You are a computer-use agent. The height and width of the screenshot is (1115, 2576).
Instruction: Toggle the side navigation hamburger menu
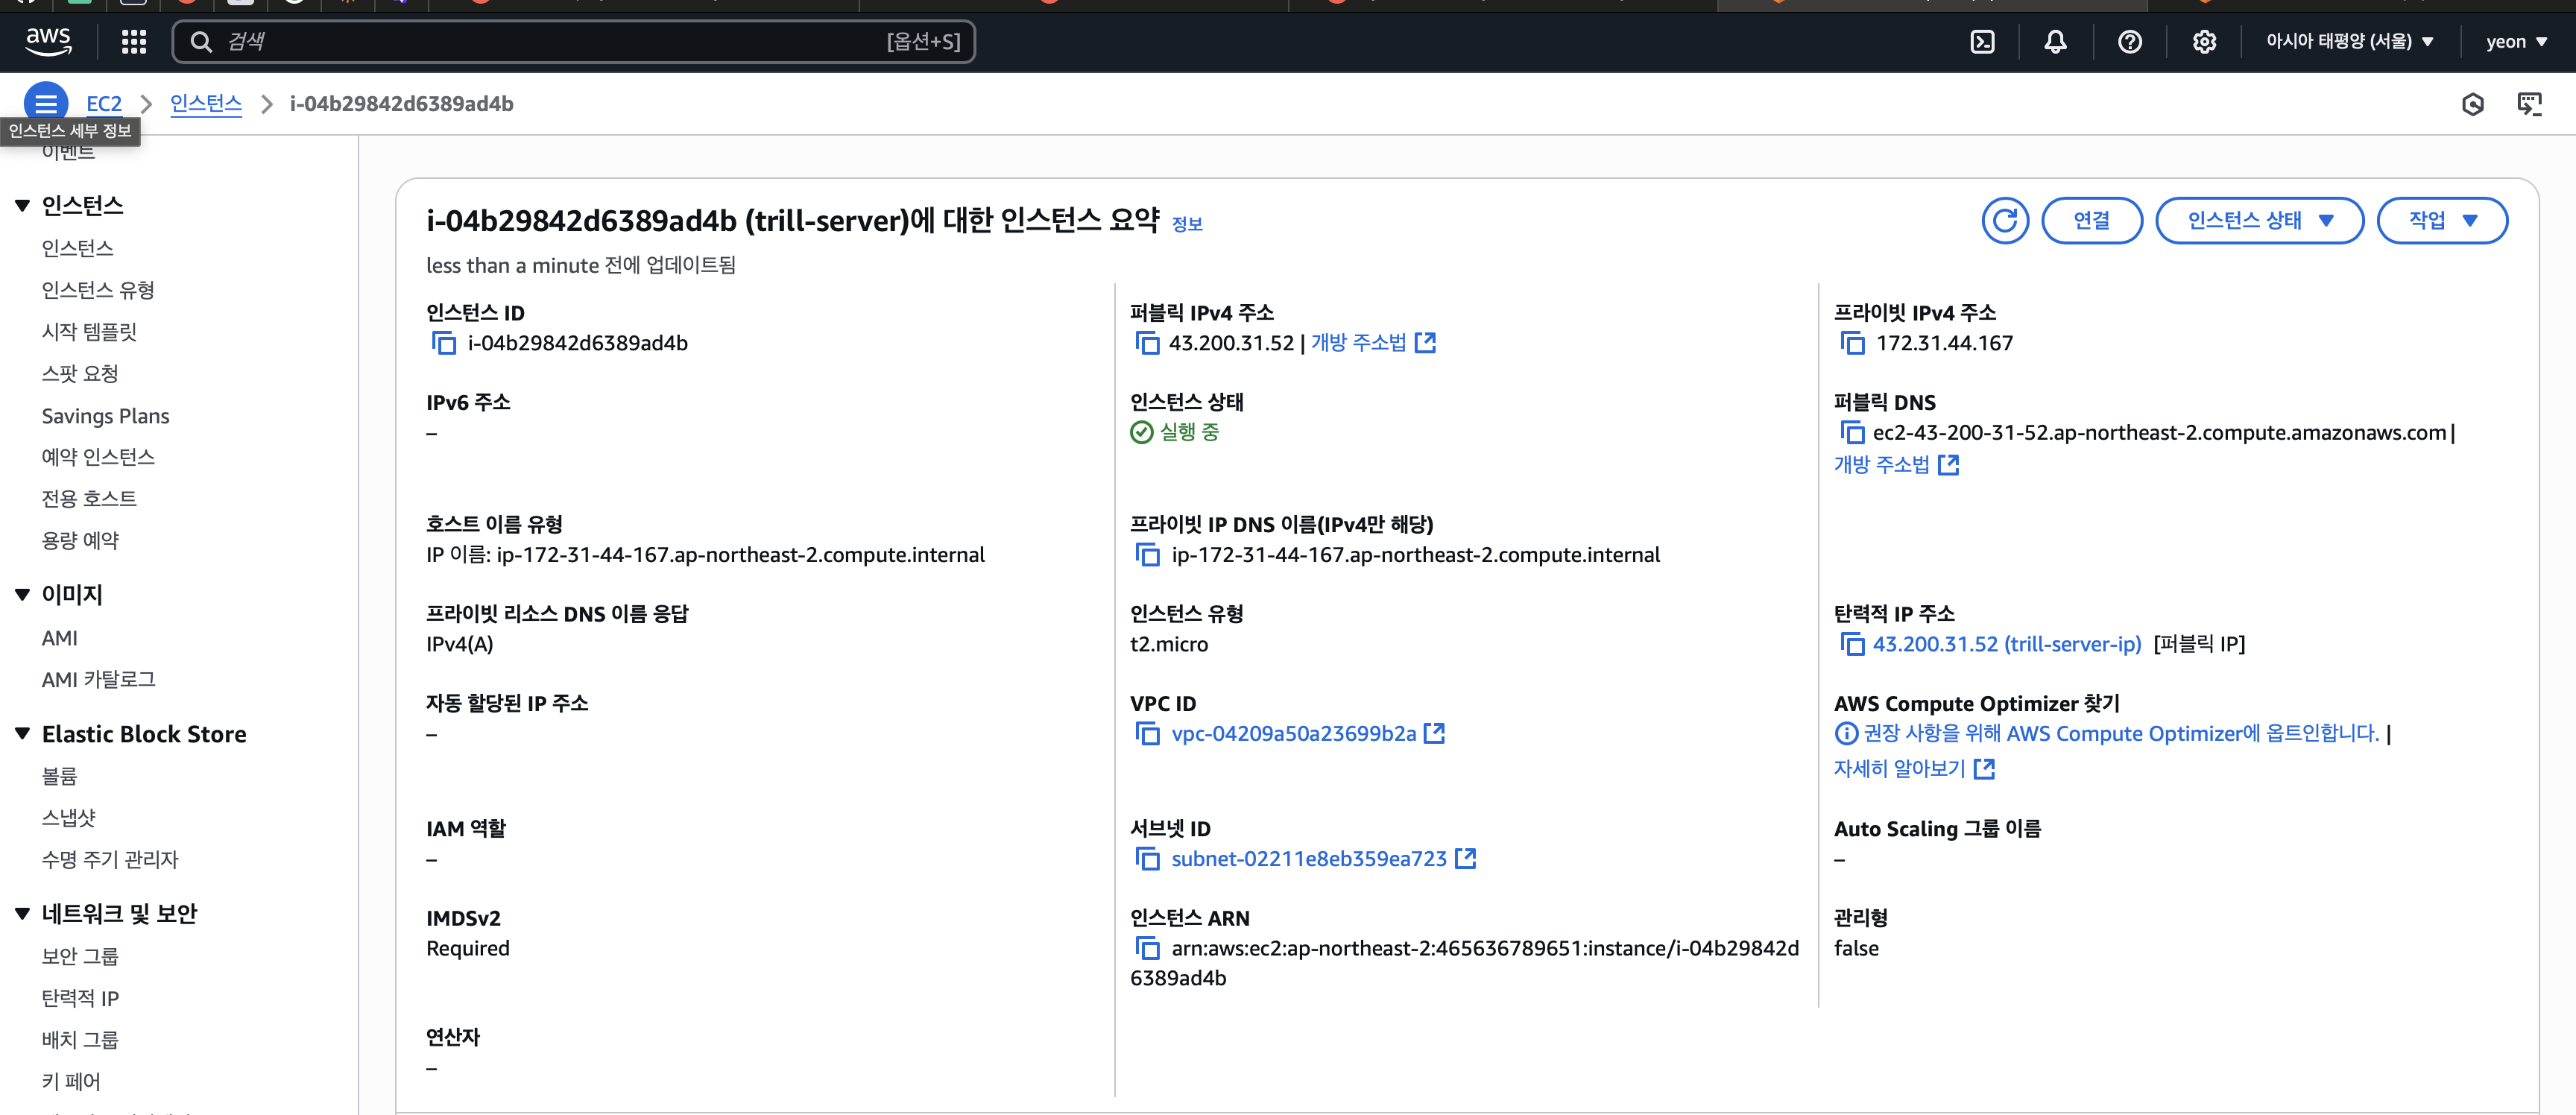click(x=46, y=102)
